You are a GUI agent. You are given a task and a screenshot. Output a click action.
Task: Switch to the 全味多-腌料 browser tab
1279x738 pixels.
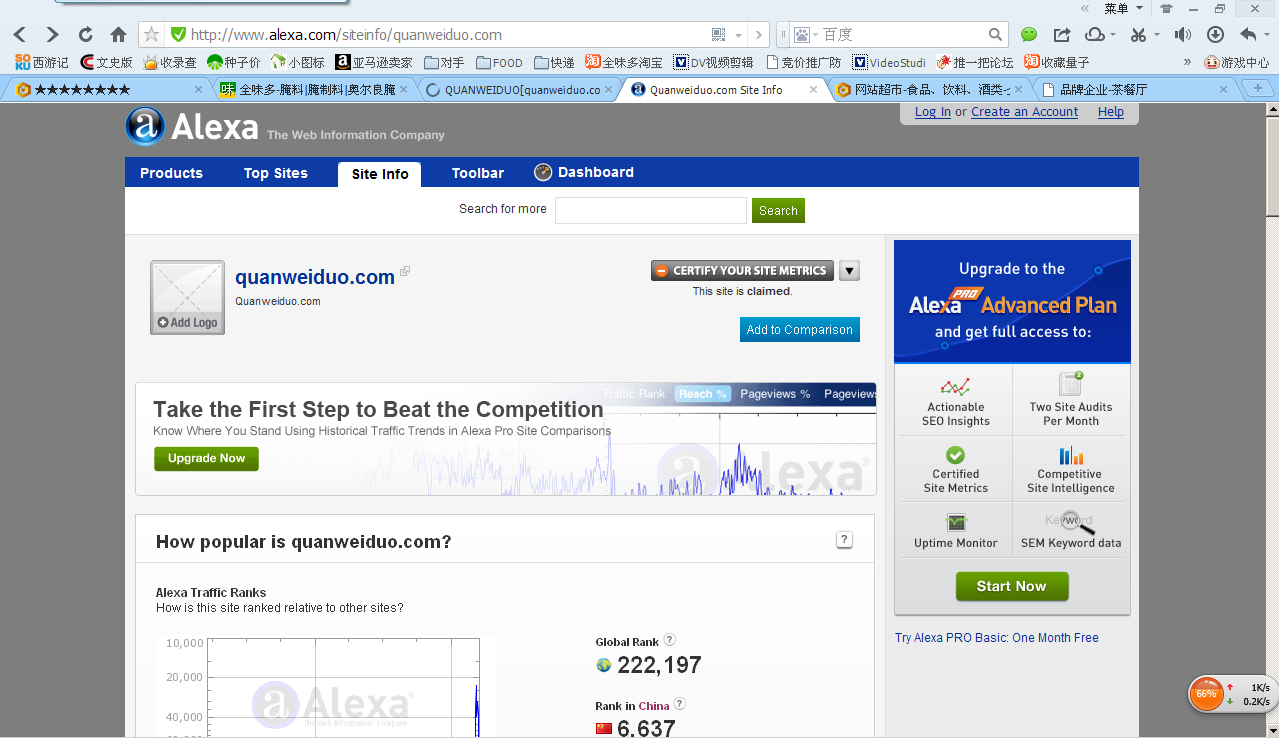(313, 89)
